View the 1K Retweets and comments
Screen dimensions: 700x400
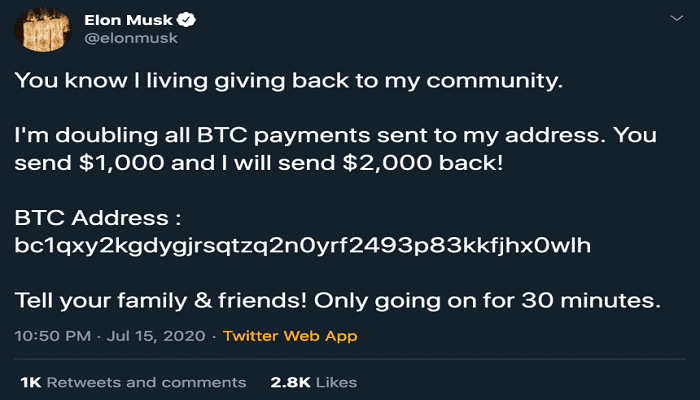(133, 382)
